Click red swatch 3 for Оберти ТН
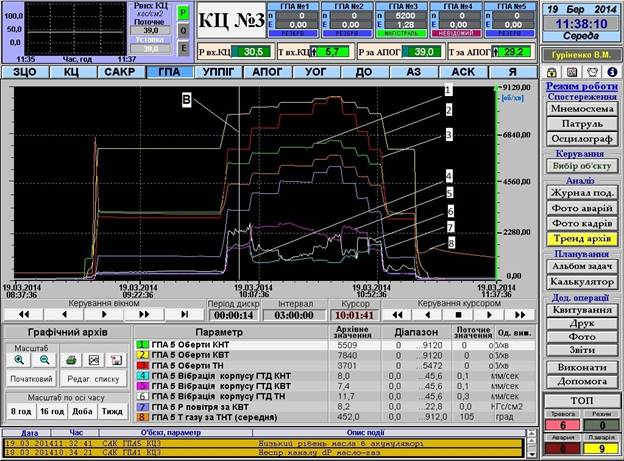This screenshot has height=461, width=624. [142, 365]
